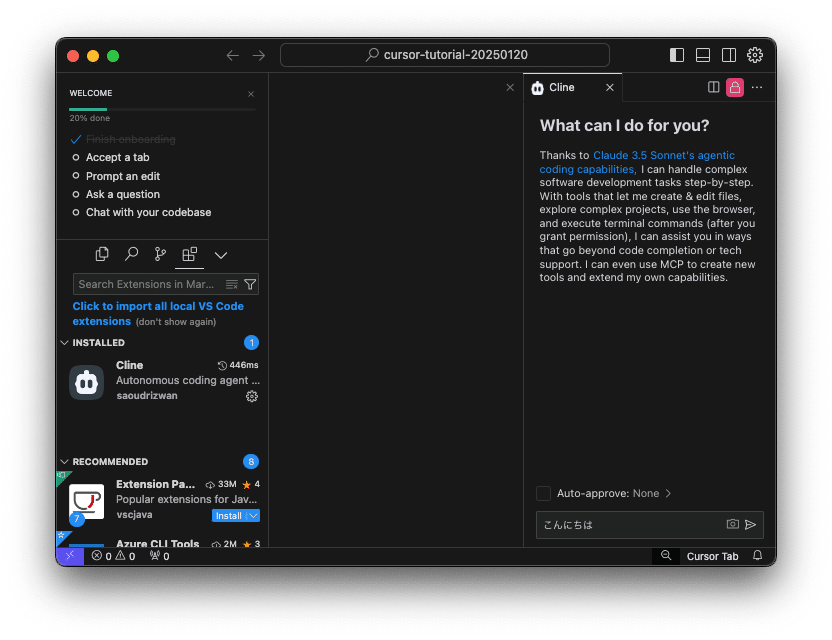
Task: Click vscjava publisher name
Action: click(134, 515)
